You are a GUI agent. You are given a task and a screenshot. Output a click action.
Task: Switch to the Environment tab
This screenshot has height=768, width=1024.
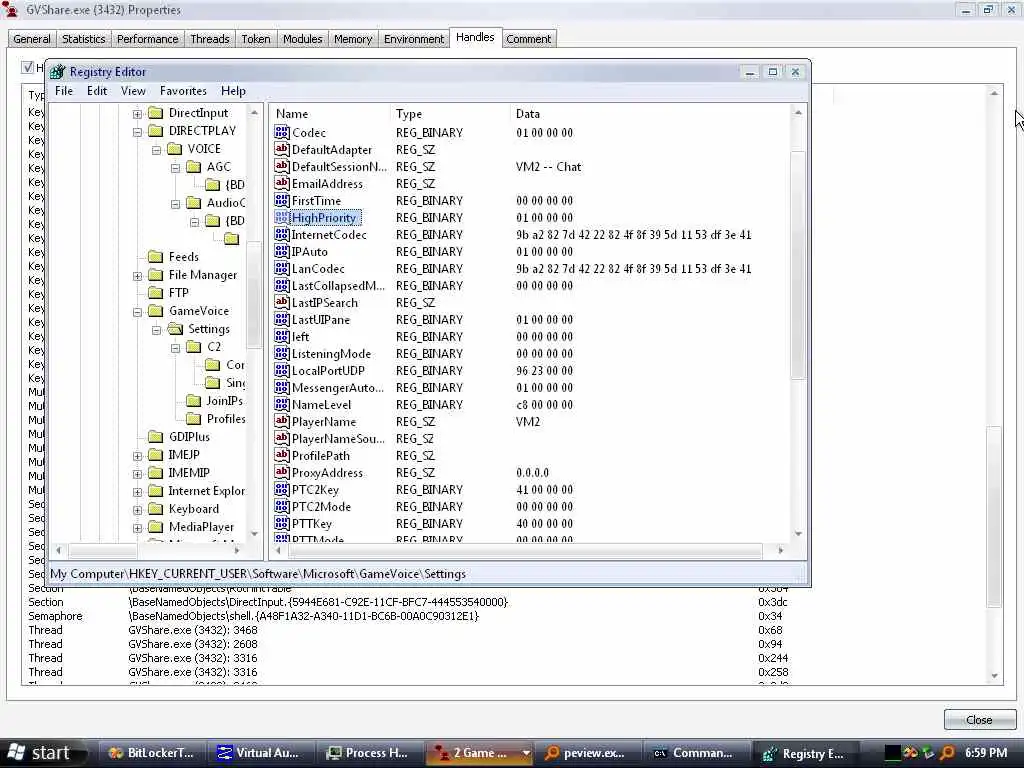pyautogui.click(x=414, y=39)
